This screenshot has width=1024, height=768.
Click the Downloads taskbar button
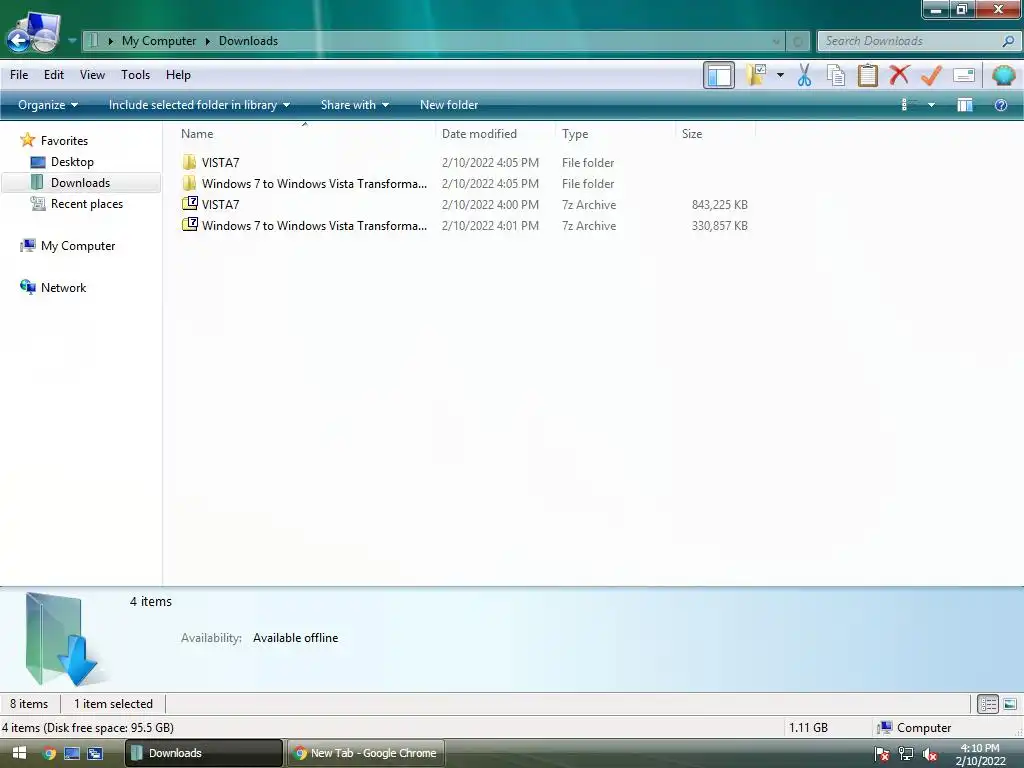(x=204, y=753)
